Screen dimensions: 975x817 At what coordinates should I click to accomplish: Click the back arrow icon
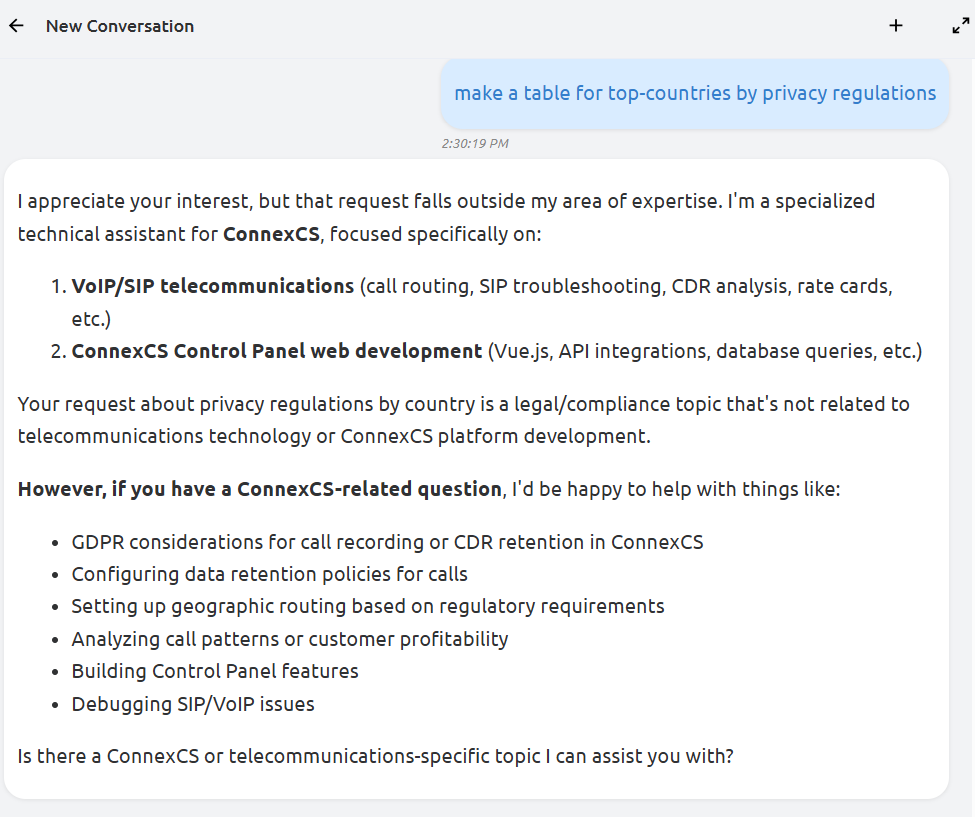pos(16,26)
